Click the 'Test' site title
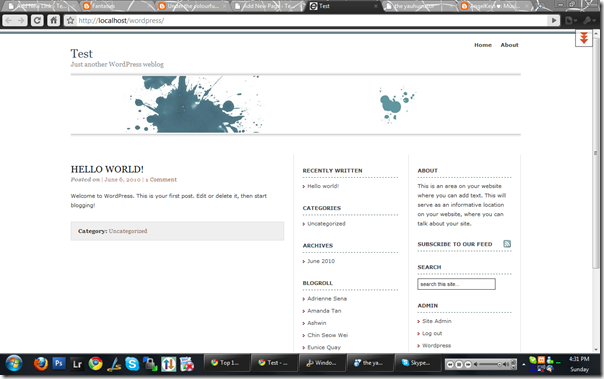Image resolution: width=604 pixels, height=379 pixels. pos(82,54)
